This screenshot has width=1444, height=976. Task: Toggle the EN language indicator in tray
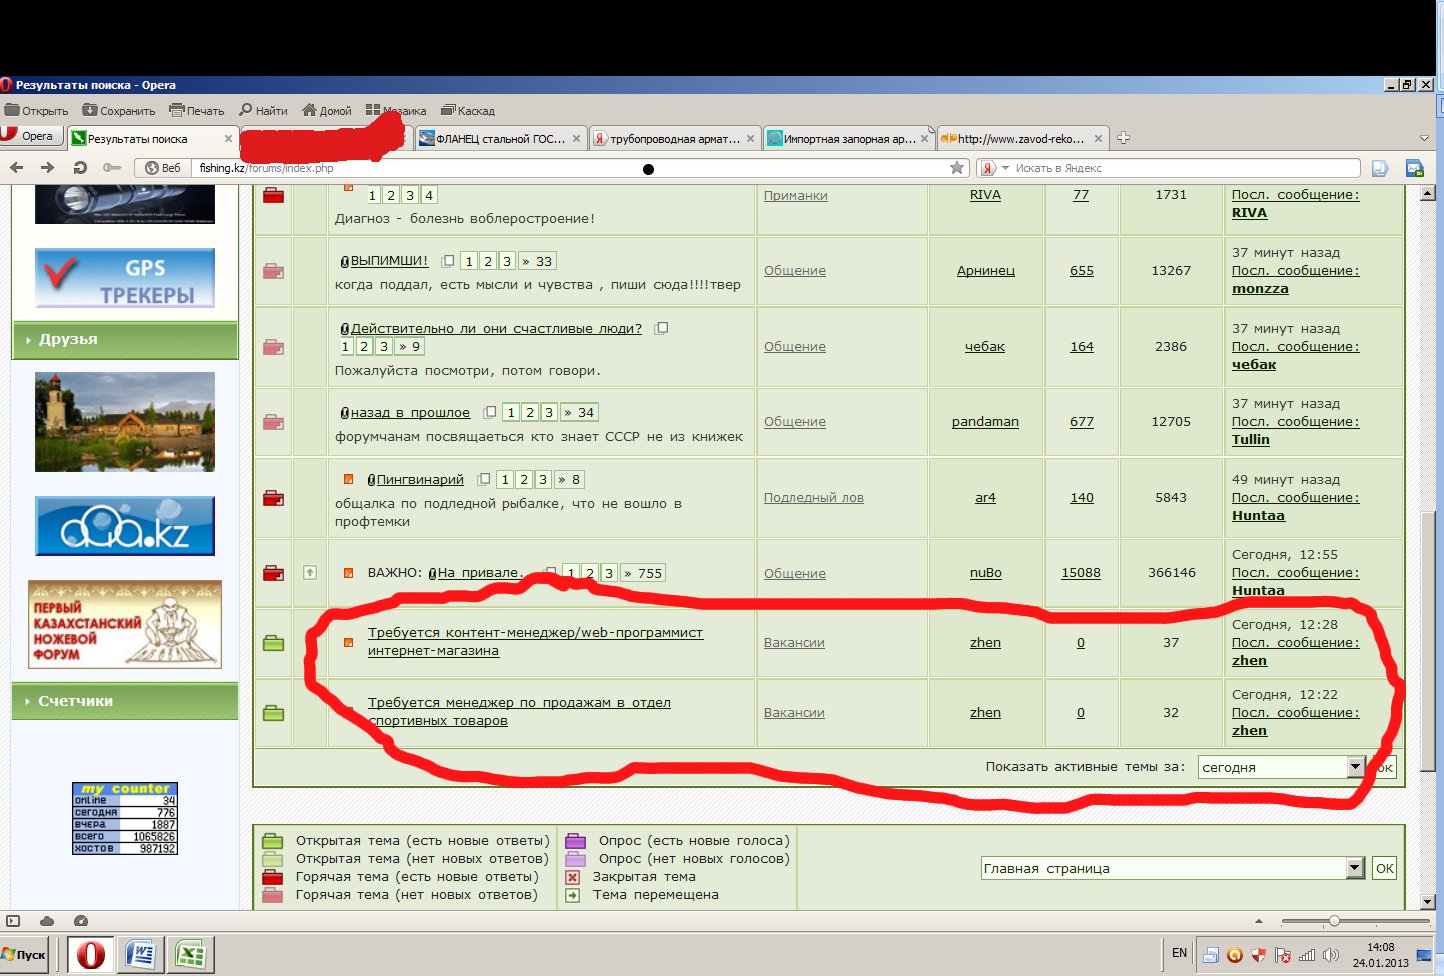[x=1179, y=953]
